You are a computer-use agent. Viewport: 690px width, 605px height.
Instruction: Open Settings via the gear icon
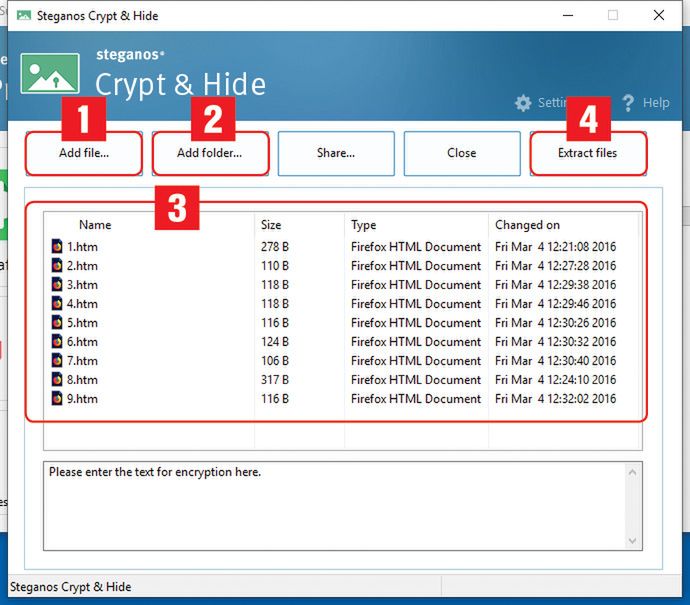(523, 103)
